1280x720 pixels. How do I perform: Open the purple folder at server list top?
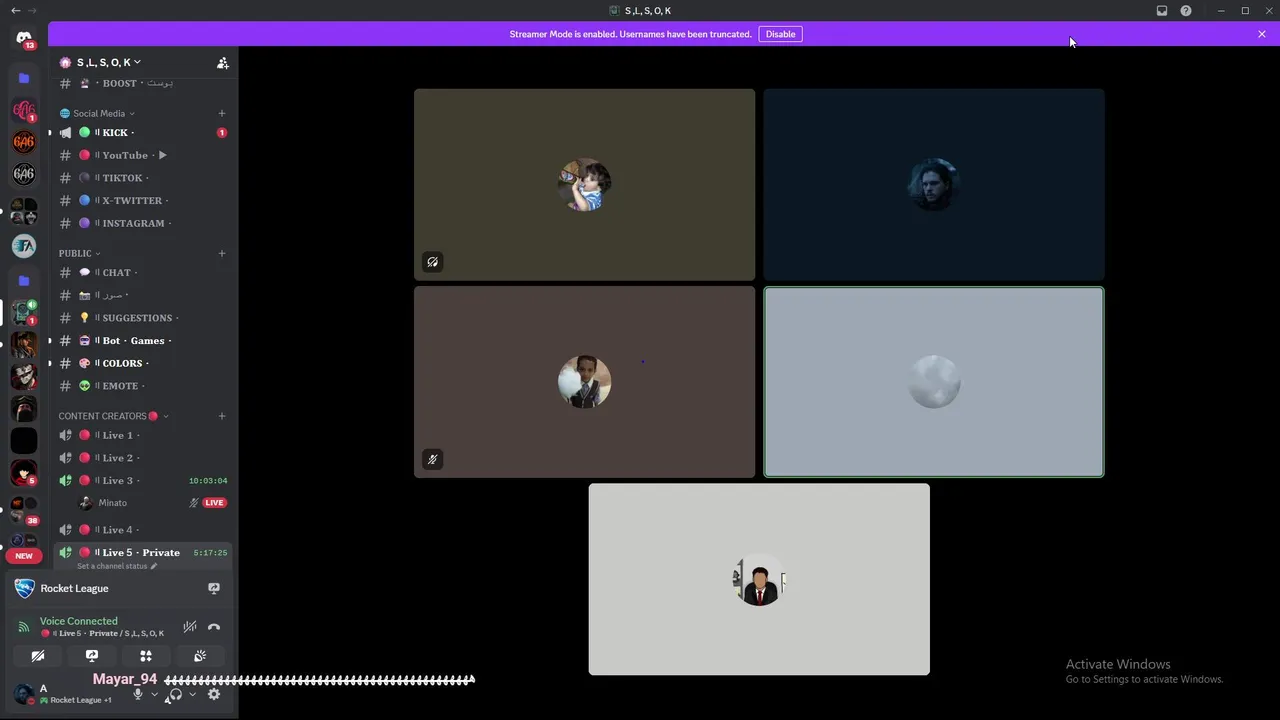point(24,78)
